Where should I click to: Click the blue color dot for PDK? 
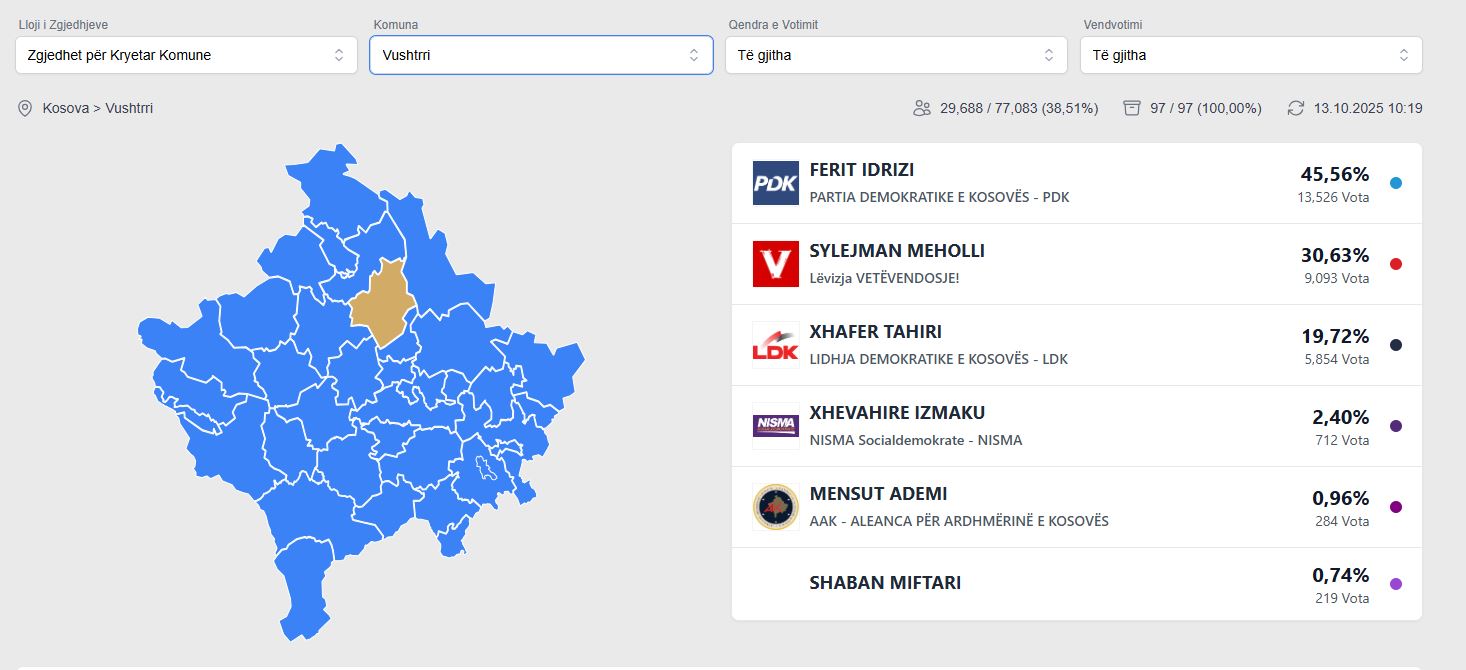click(1396, 183)
